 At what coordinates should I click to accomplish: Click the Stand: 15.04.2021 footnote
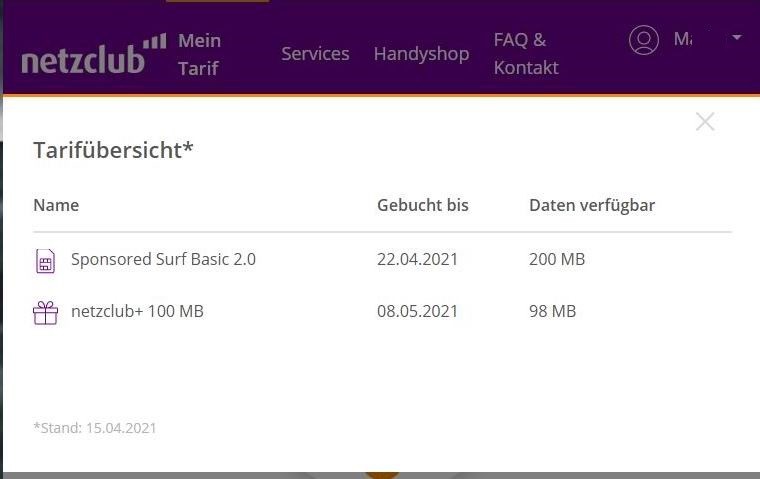point(95,428)
